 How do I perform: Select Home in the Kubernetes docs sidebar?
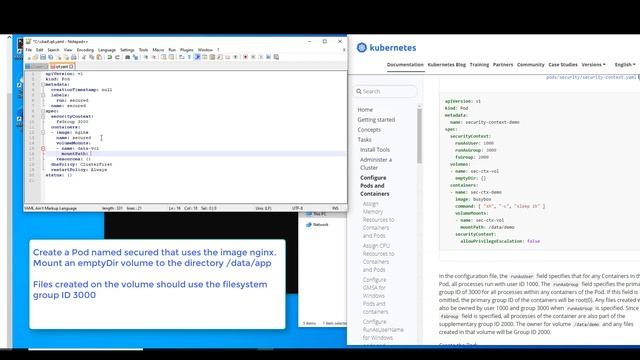pos(365,110)
